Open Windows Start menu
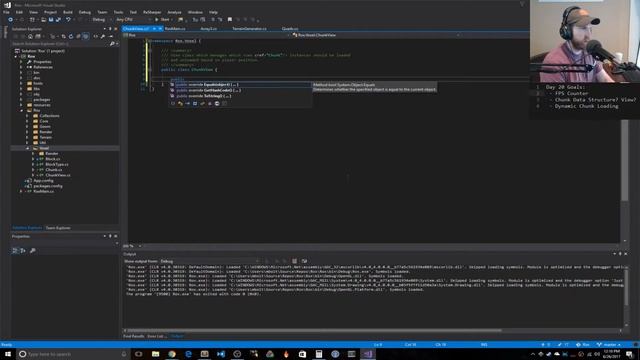This screenshot has height=360, width=640. 7,354
